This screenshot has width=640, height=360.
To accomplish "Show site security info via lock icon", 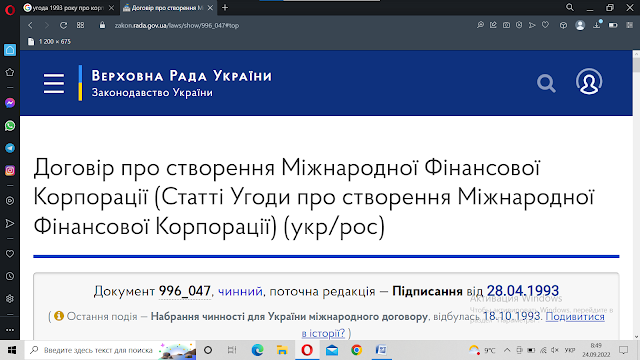I will coord(102,25).
